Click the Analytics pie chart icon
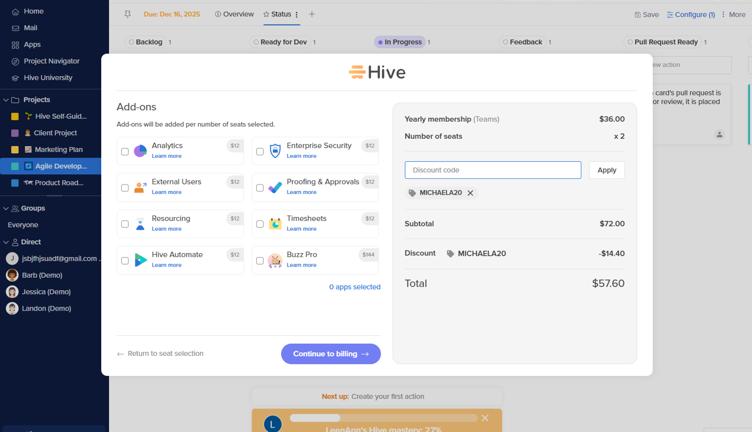Screen dimensions: 752x432 pos(140,151)
